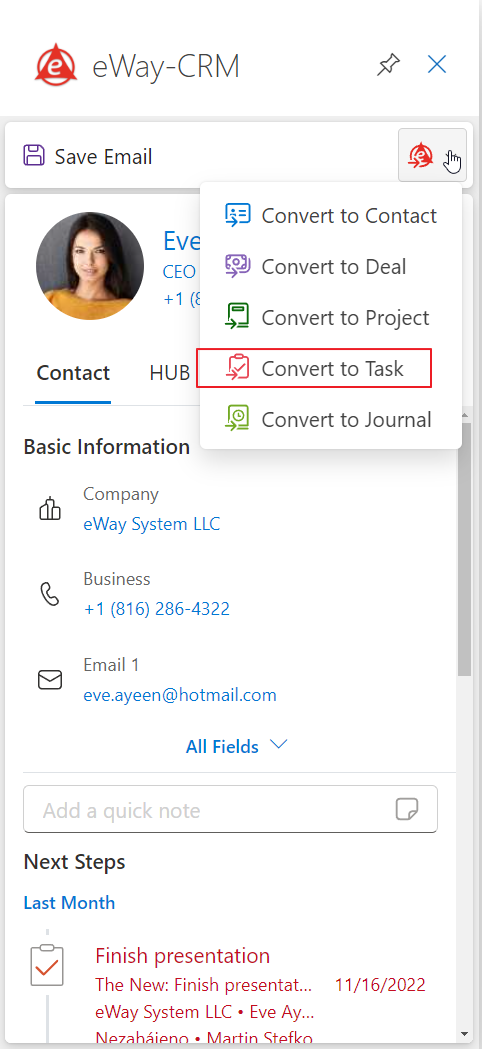Click the Convert to Task icon
Screen dimensions: 482x1049
pos(238,368)
